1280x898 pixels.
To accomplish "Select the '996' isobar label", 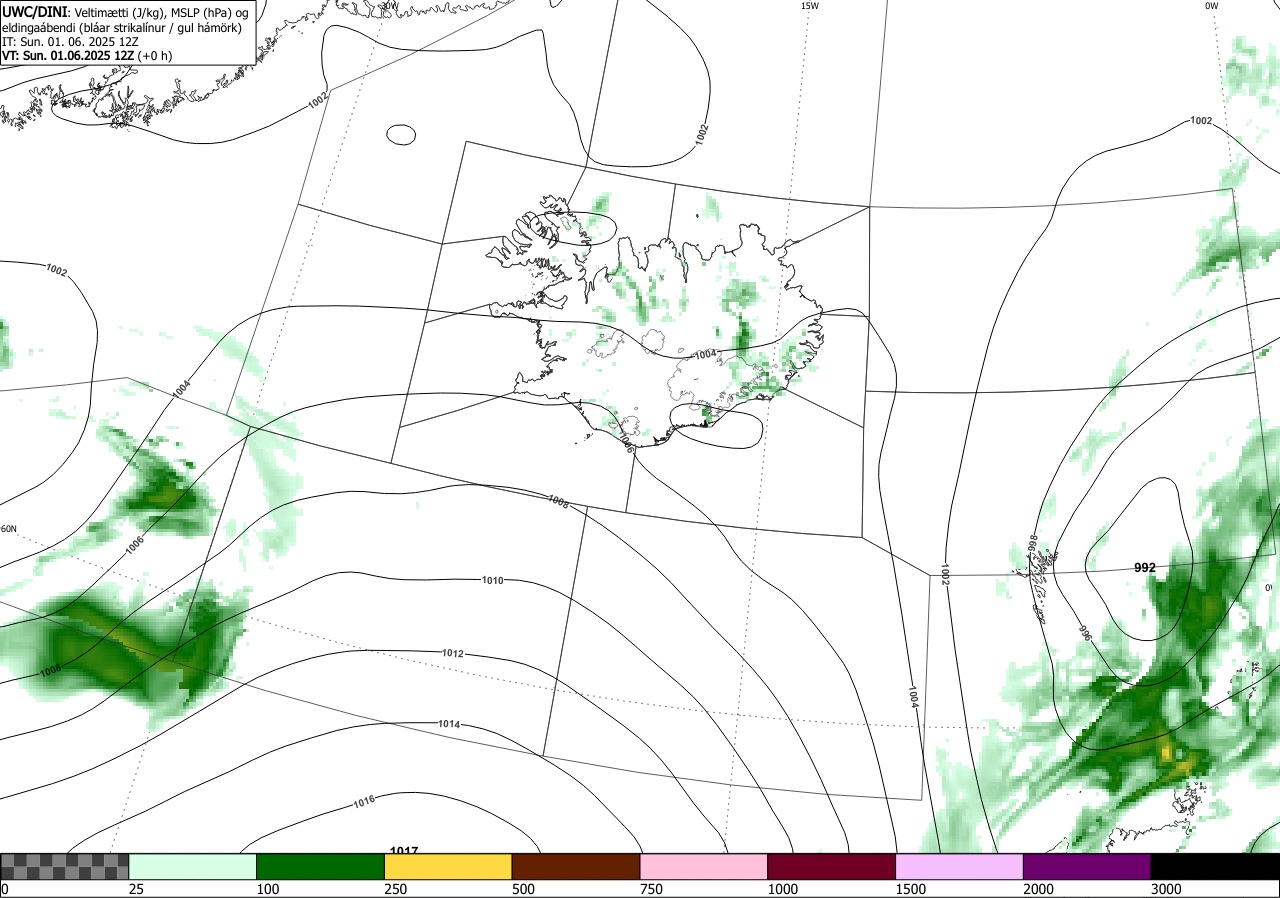I will pos(1086,632).
